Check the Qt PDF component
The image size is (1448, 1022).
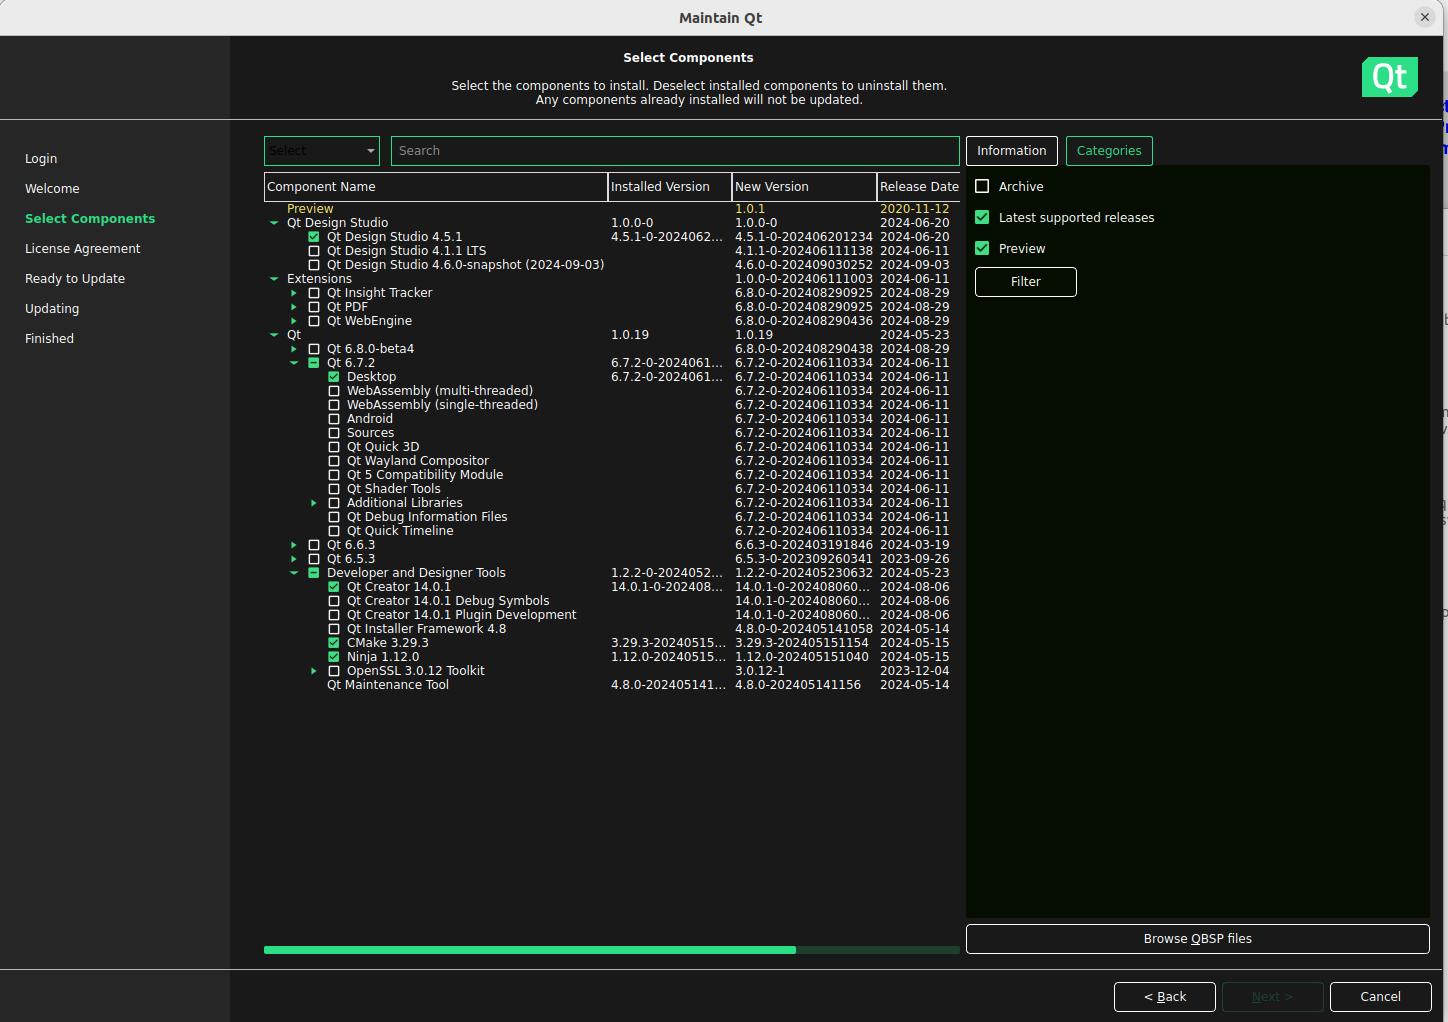tap(314, 307)
